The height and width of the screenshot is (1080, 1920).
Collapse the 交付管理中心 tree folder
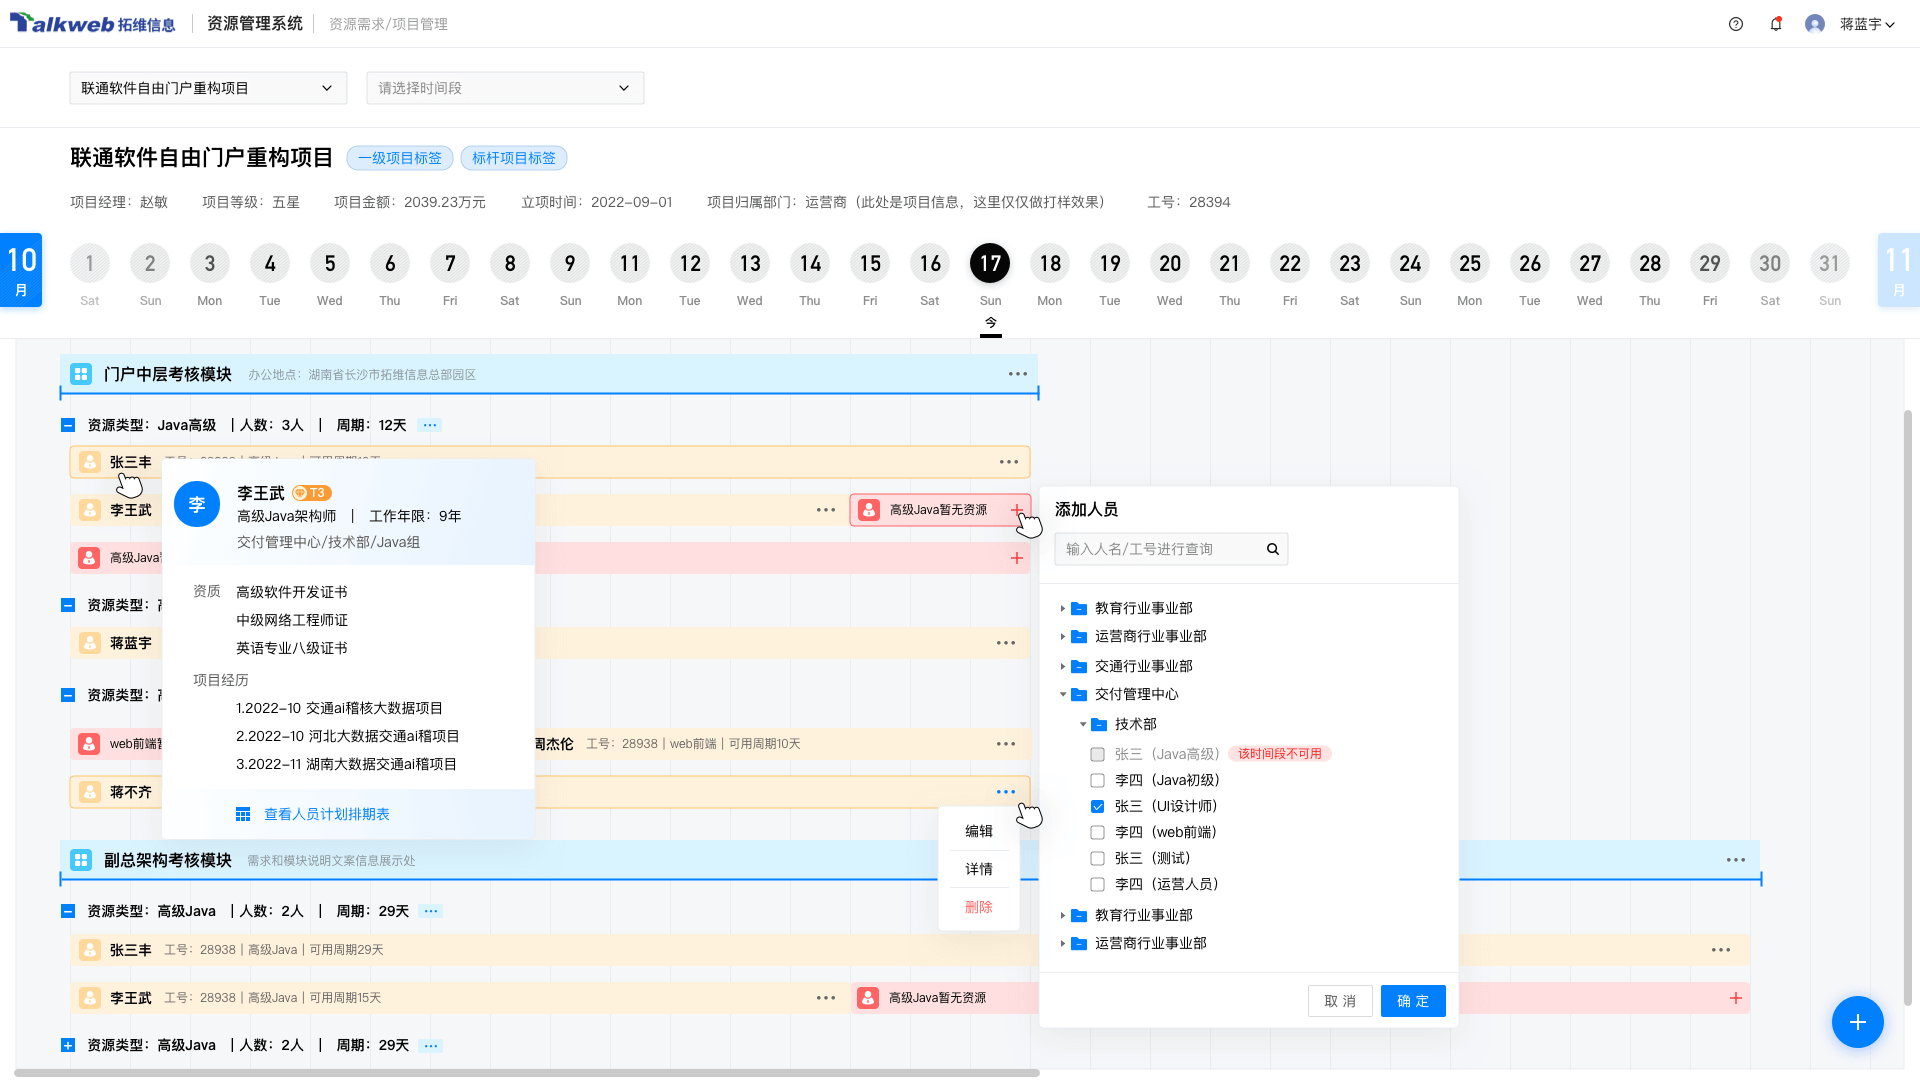click(x=1063, y=694)
